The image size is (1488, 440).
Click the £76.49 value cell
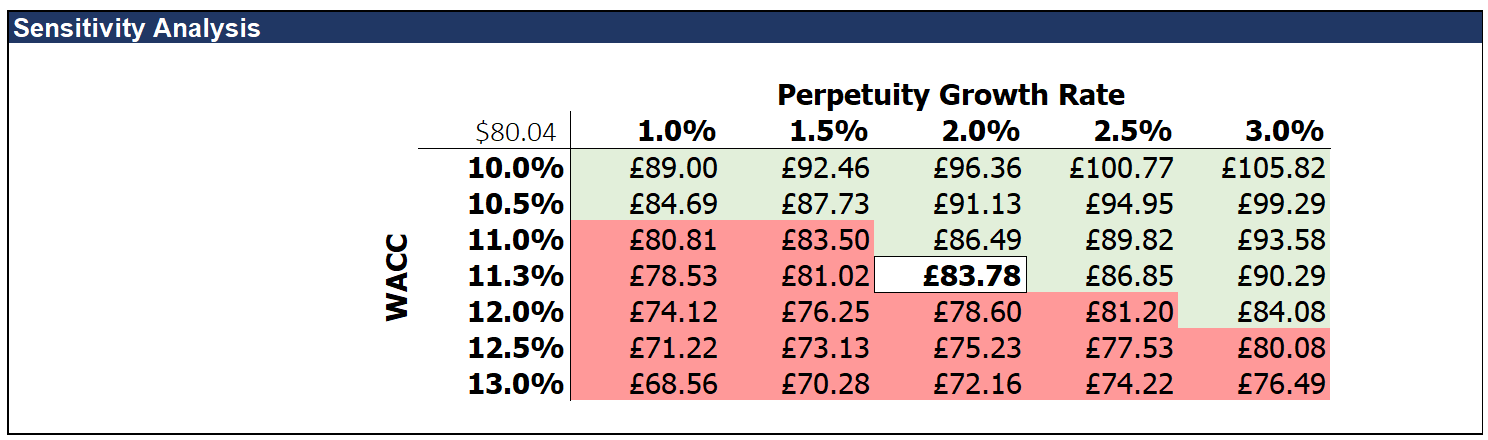point(1281,384)
